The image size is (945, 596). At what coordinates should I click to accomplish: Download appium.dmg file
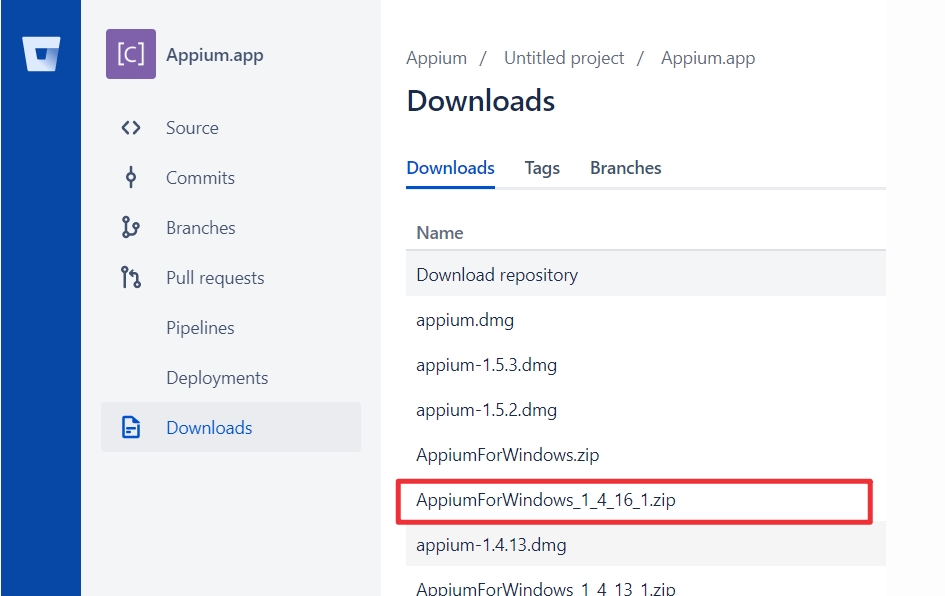point(465,320)
